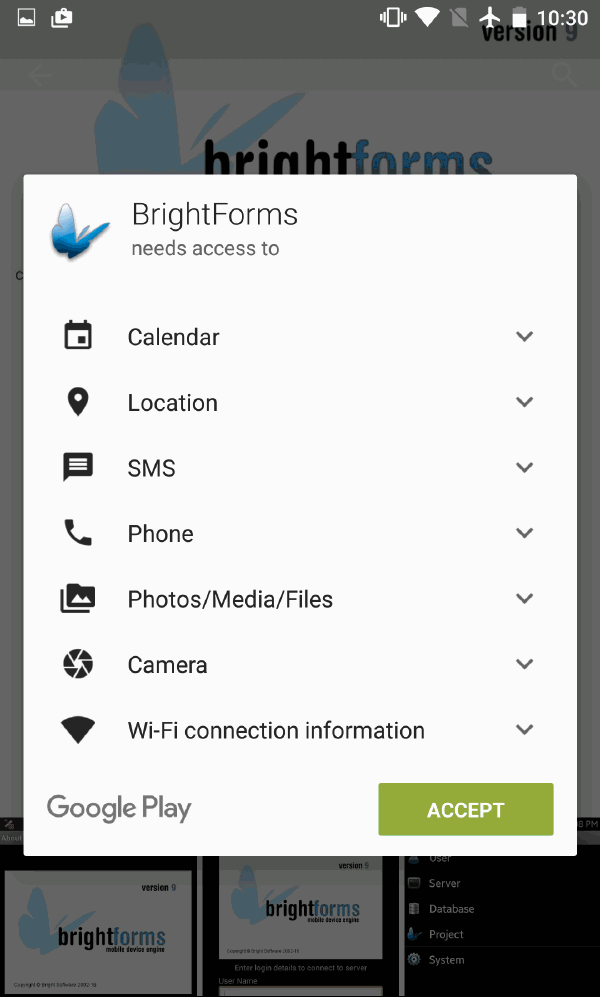Expand the Phone permission chevron

[524, 533]
